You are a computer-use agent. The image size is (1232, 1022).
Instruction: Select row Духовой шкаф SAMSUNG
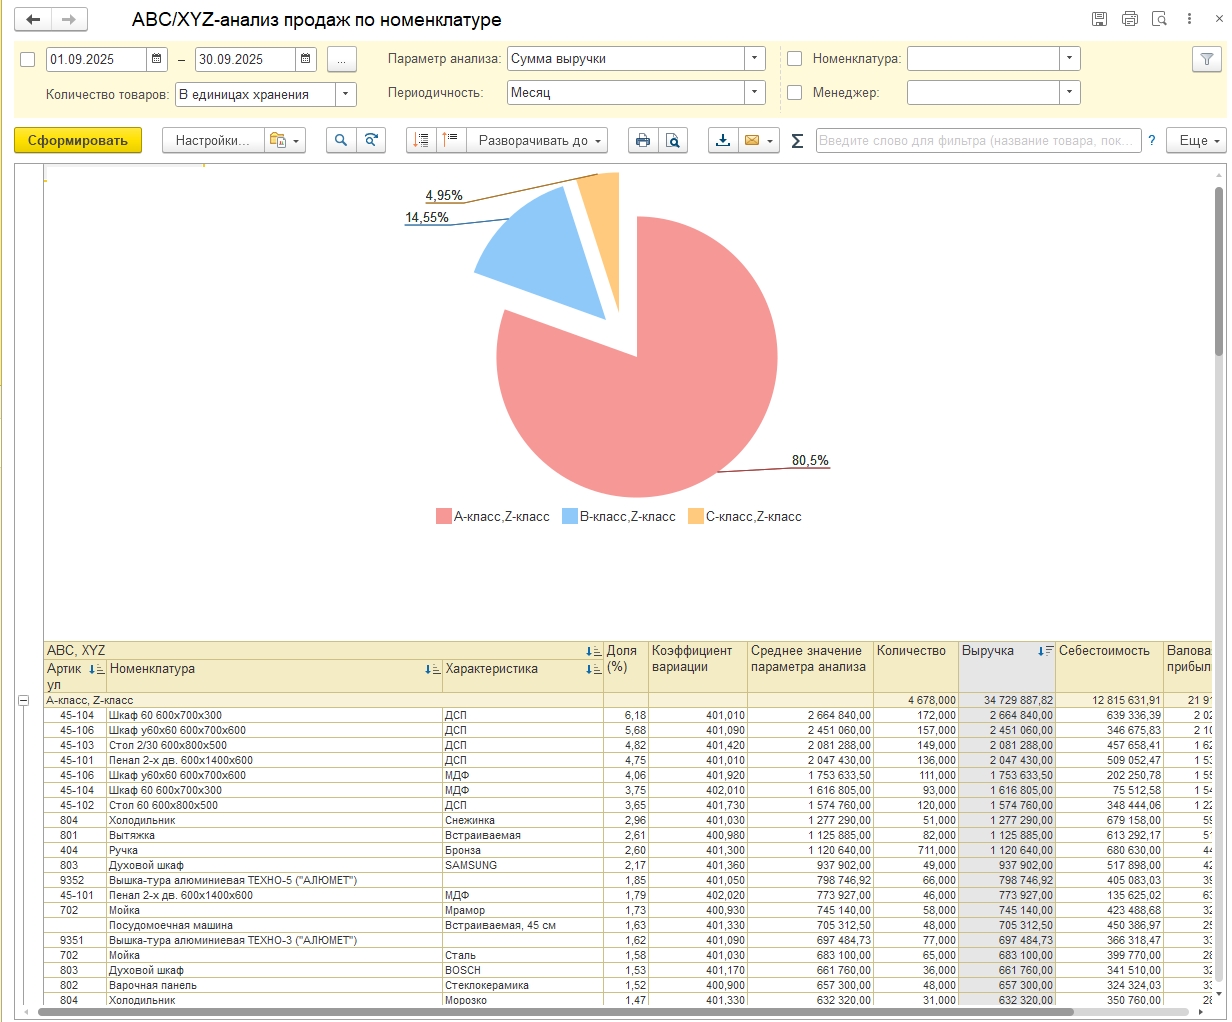628,866
